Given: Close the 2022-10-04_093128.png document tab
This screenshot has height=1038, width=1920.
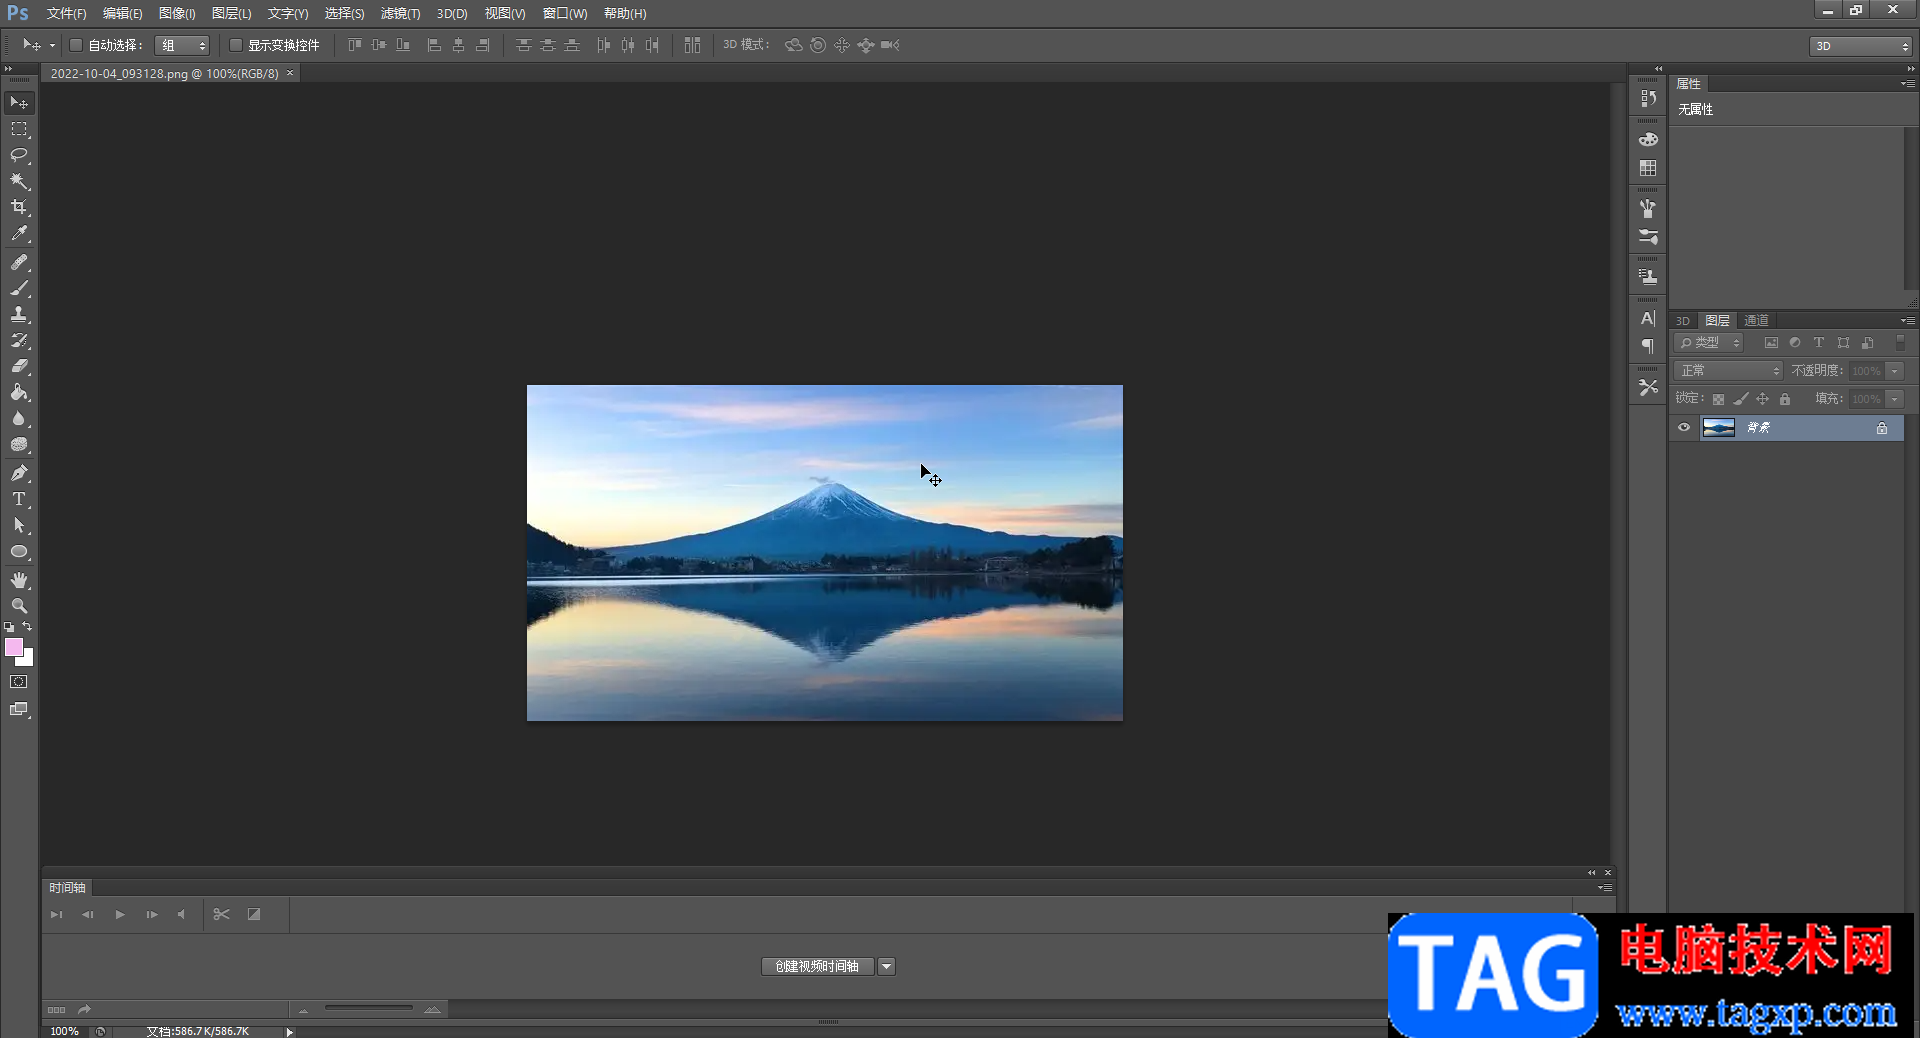Looking at the screenshot, I should [290, 73].
